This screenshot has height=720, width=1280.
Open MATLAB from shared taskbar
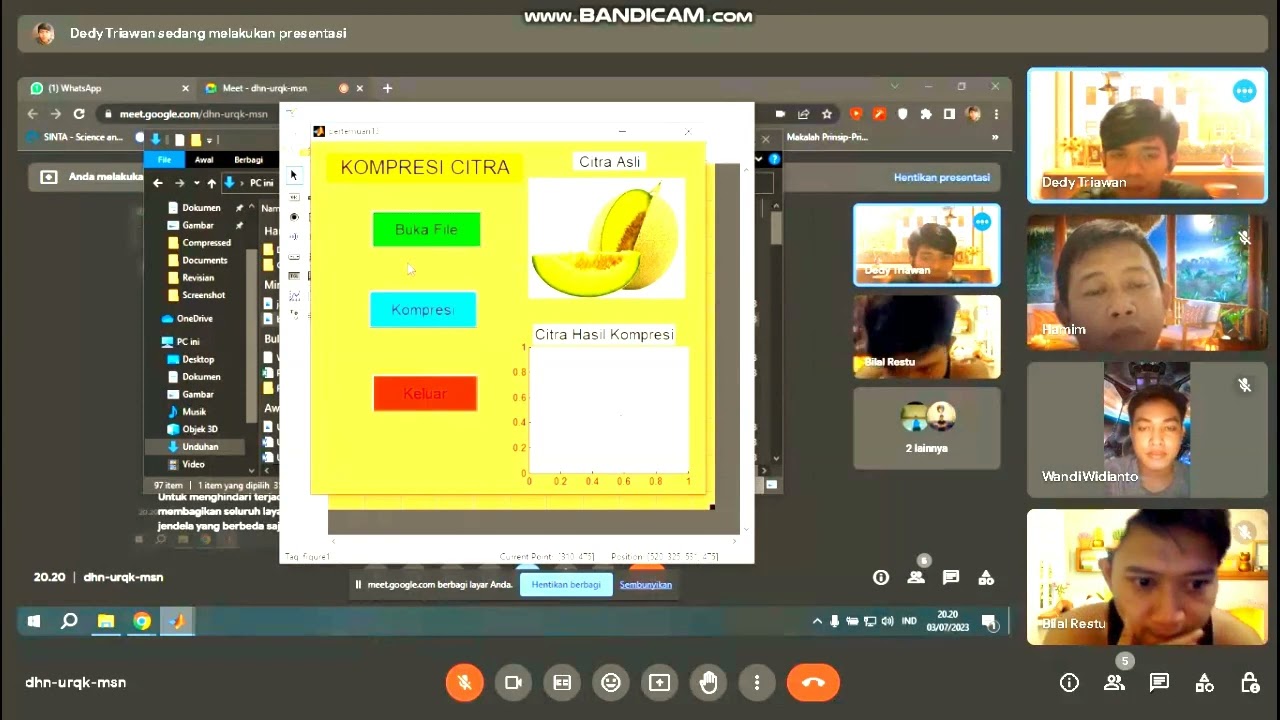[178, 621]
